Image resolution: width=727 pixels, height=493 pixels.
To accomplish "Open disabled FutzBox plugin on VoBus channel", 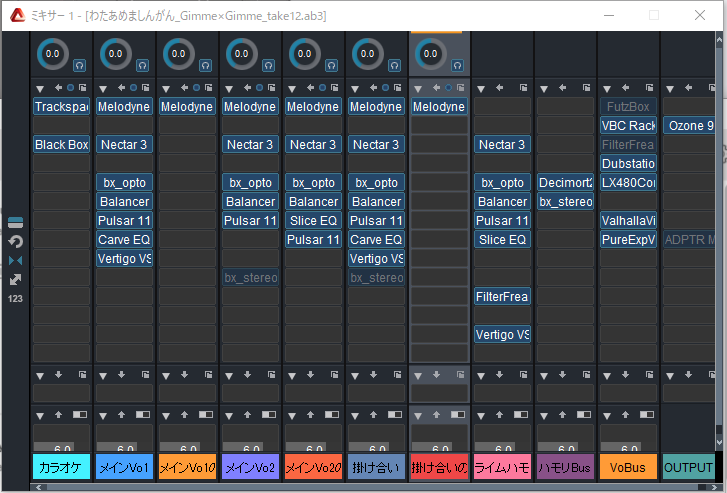I will (628, 107).
